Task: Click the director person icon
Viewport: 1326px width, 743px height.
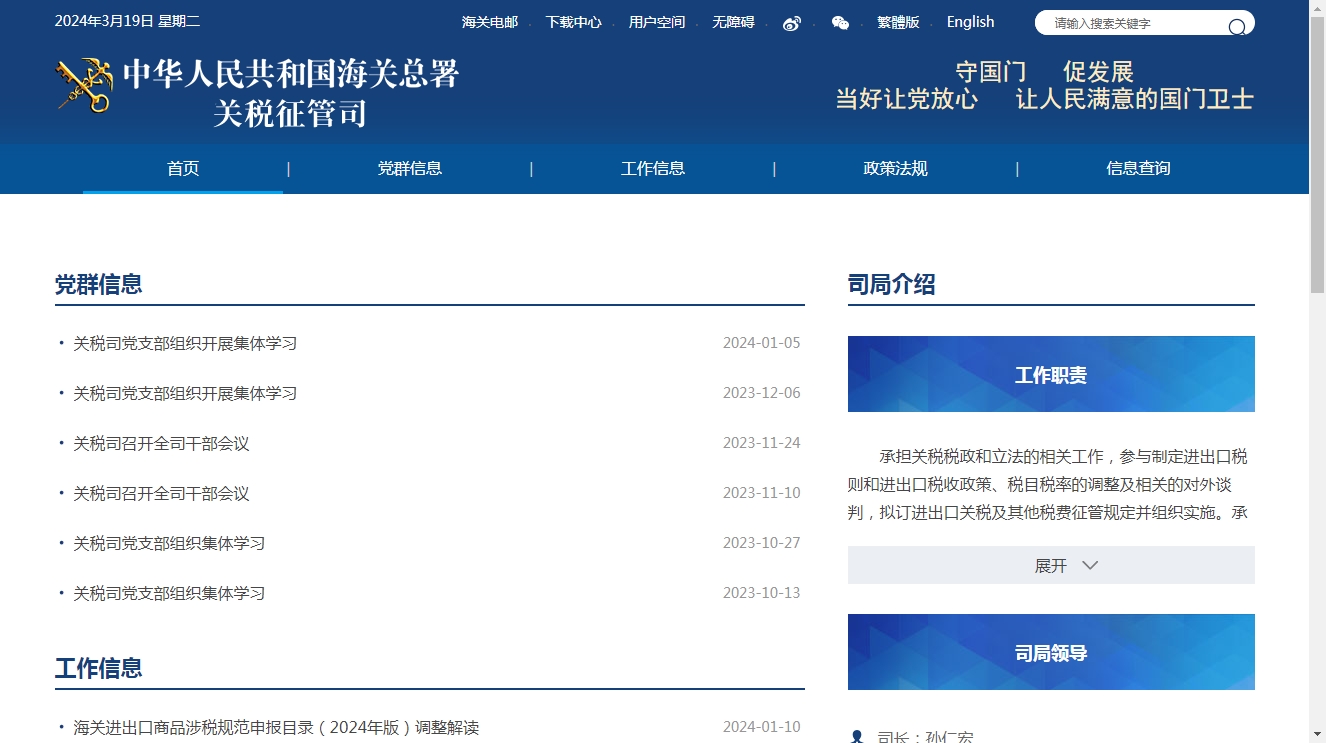Action: 857,737
